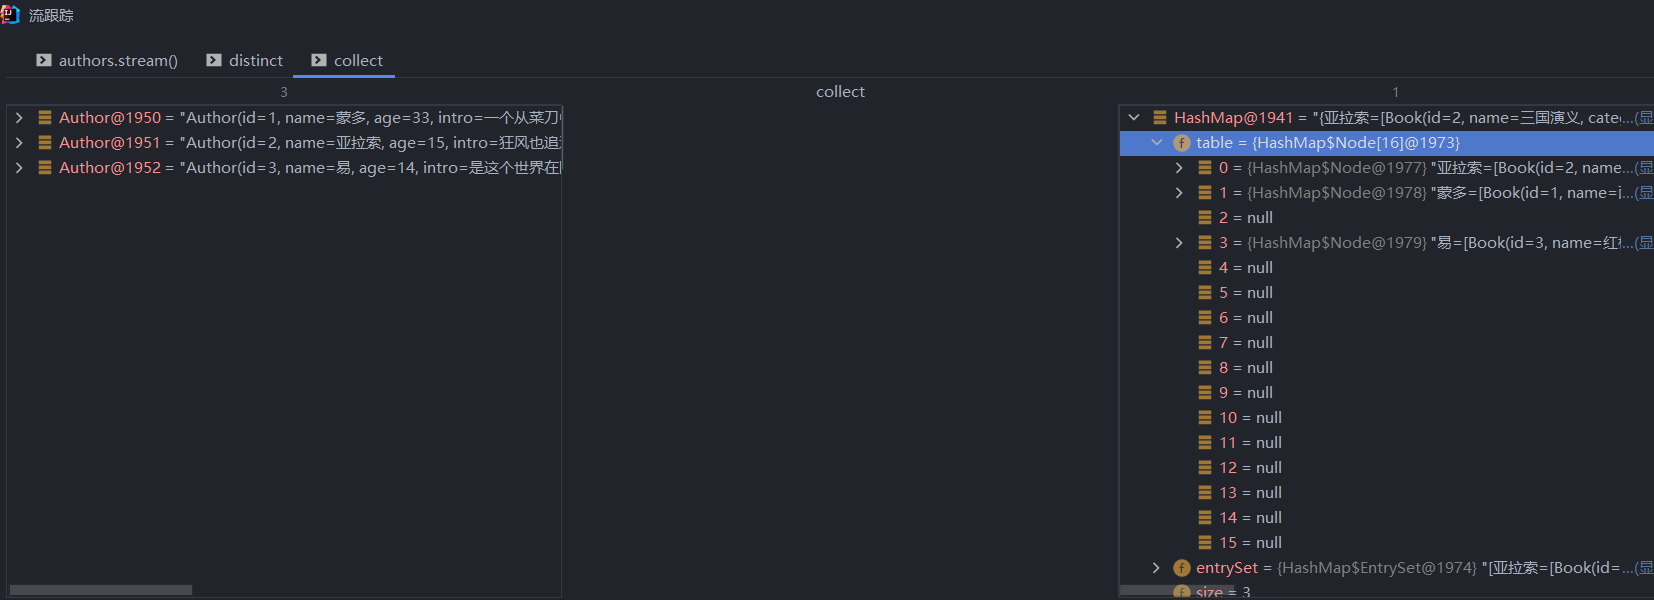Expand the Author@1950 node
1654x600 pixels.
pyautogui.click(x=19, y=118)
